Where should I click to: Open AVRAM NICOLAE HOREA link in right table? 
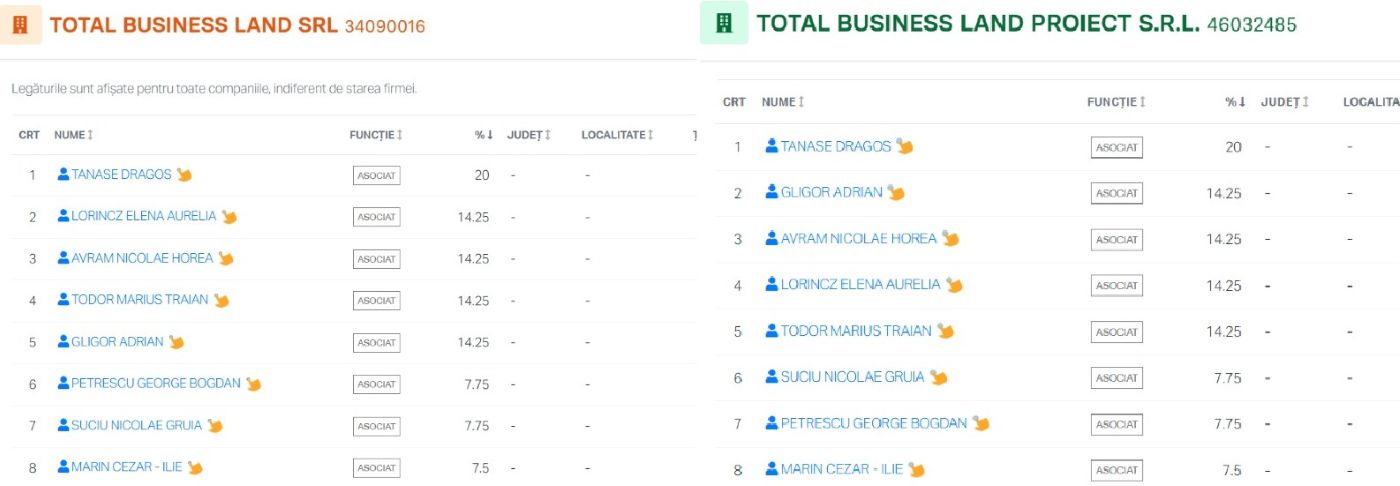point(859,238)
